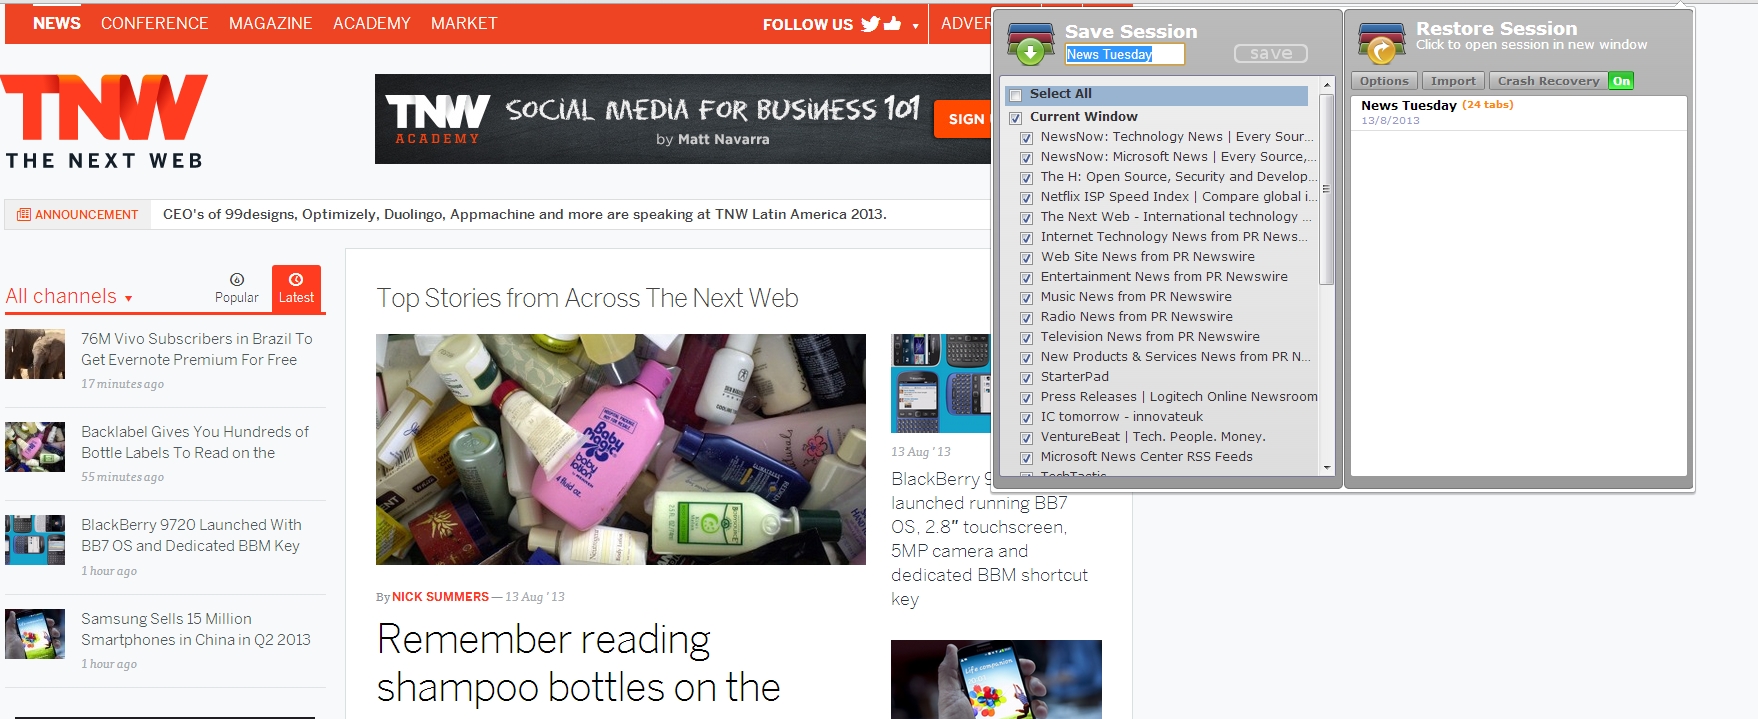The height and width of the screenshot is (719, 1758).
Task: Click the Facebook like thumb icon
Action: 892,24
